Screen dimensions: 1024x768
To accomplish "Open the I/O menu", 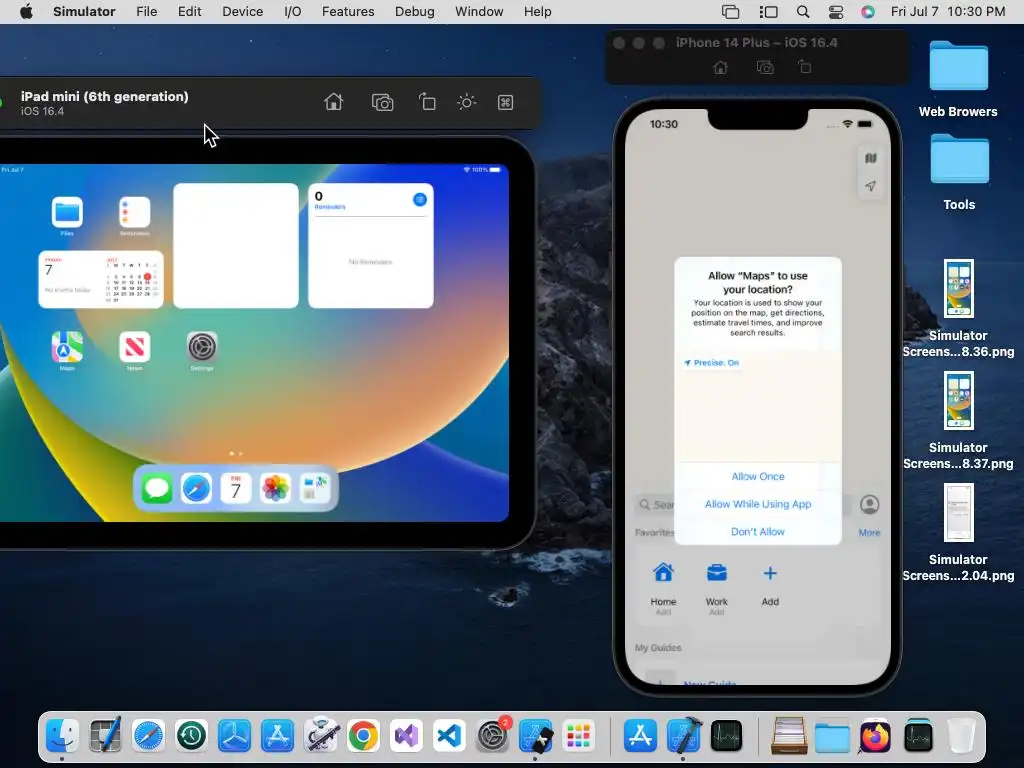I will [x=293, y=12].
